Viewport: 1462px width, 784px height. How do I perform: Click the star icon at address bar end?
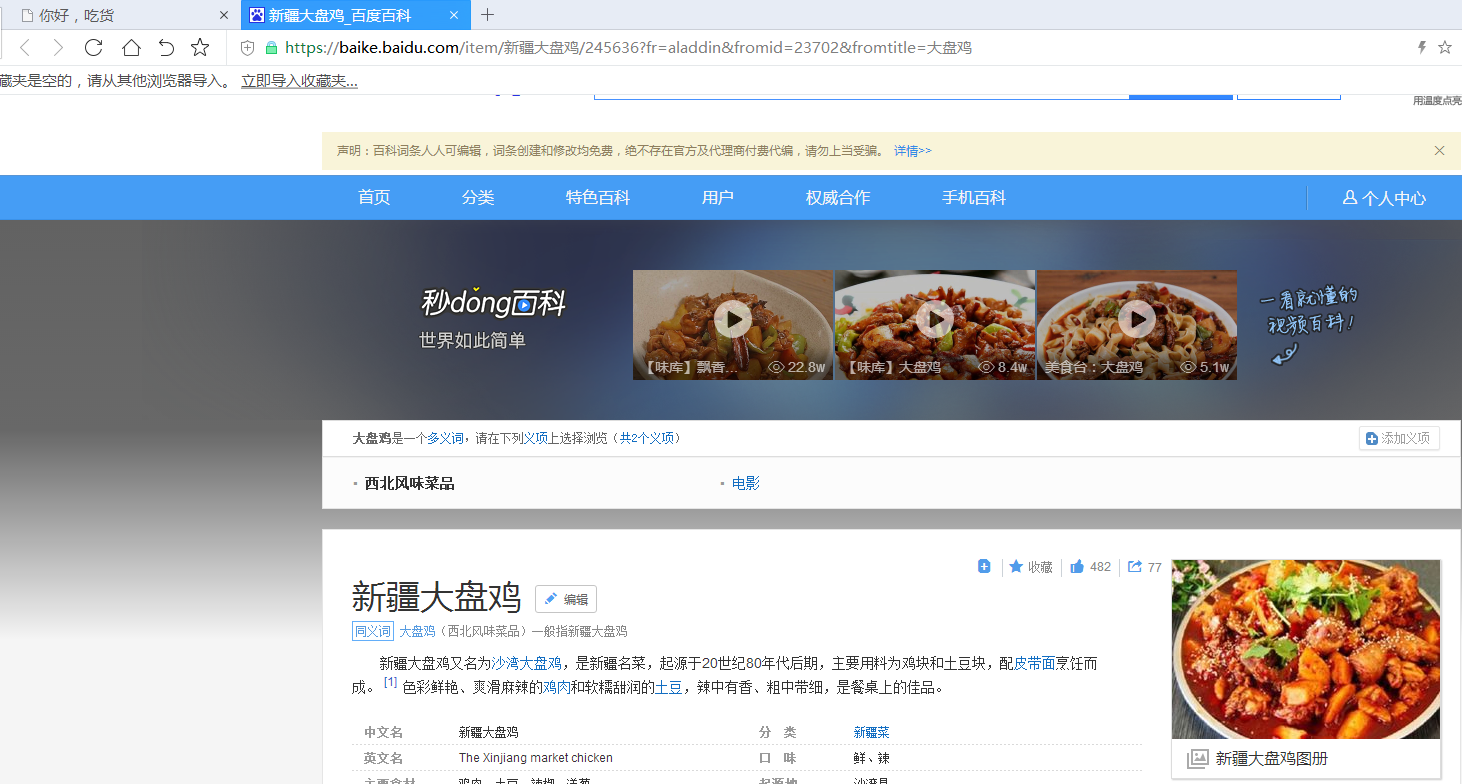pyautogui.click(x=1445, y=47)
